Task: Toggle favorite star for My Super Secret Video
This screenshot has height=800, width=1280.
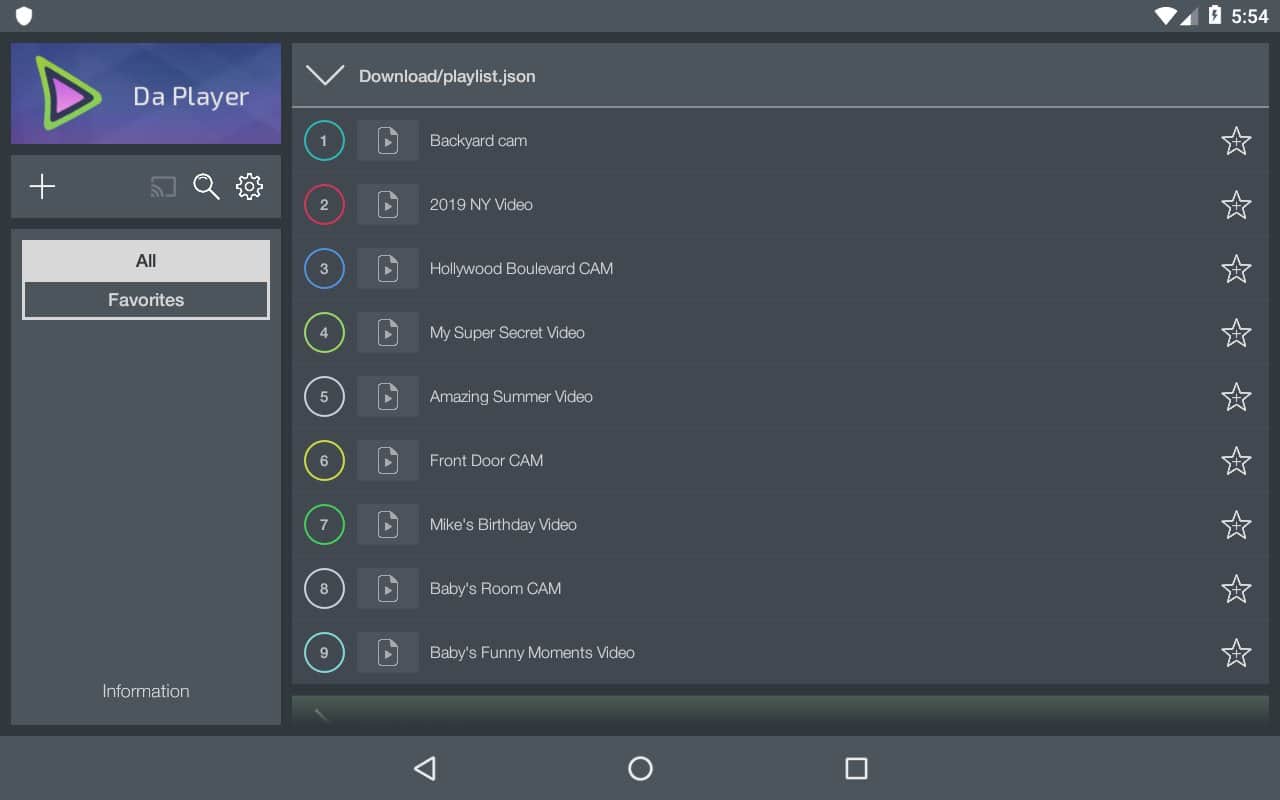Action: coord(1236,333)
